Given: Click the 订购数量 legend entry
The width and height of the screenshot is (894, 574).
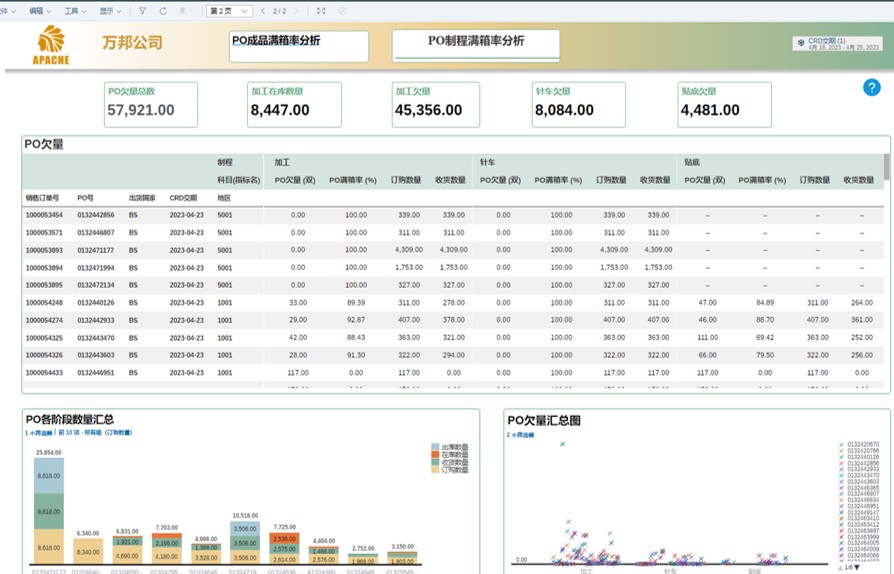Looking at the screenshot, I should pyautogui.click(x=450, y=470).
